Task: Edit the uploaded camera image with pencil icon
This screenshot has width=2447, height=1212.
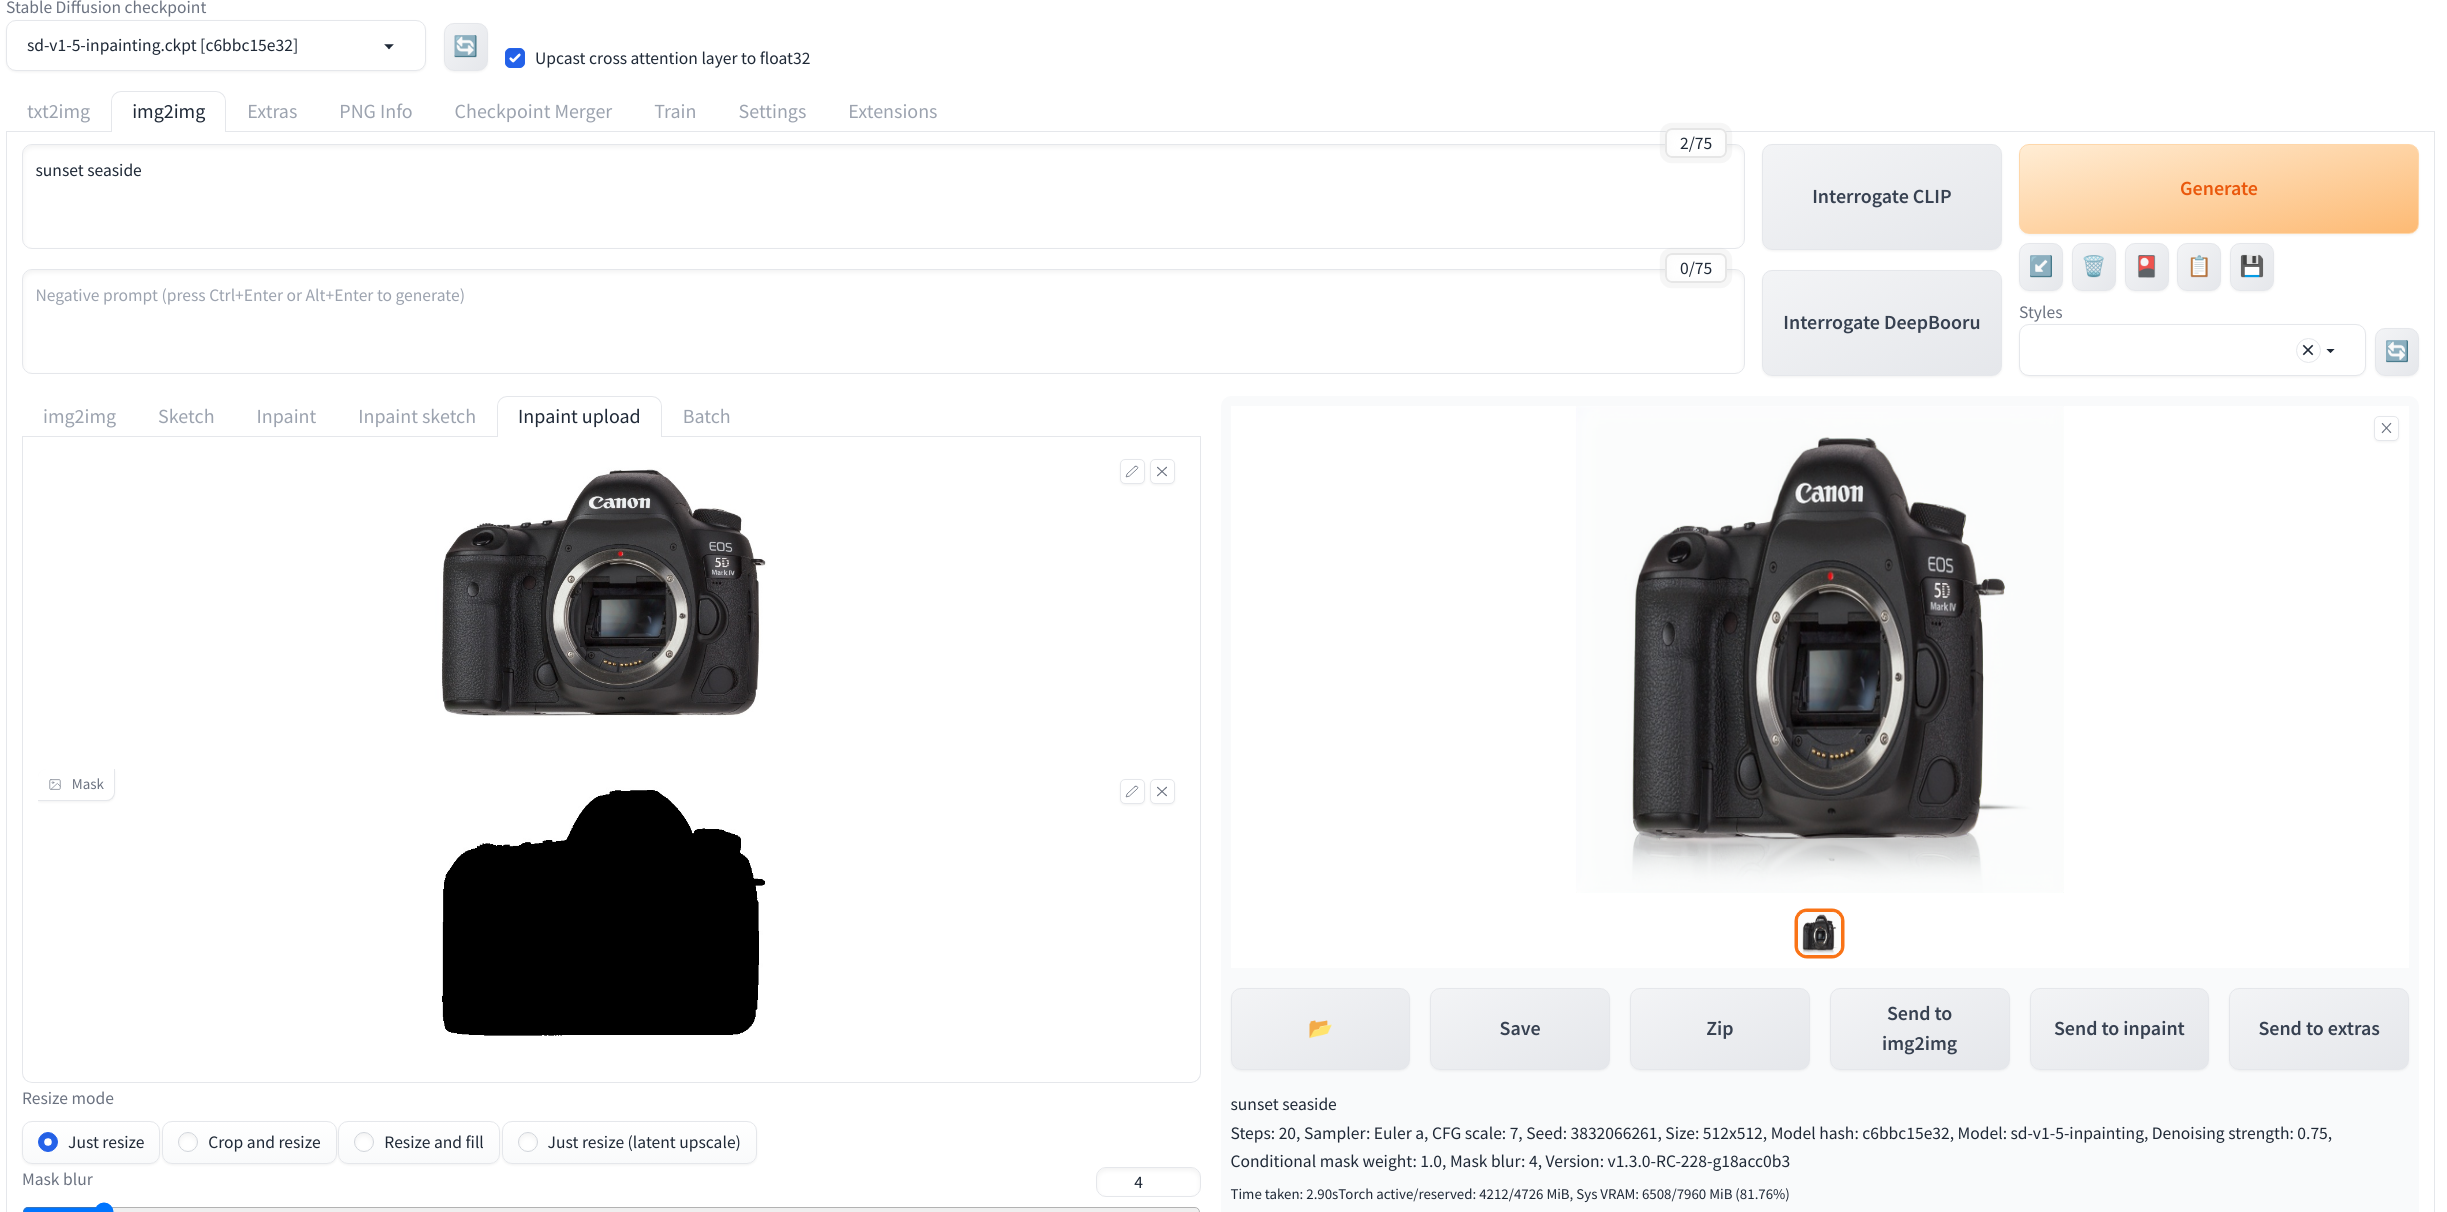Action: click(x=1131, y=471)
